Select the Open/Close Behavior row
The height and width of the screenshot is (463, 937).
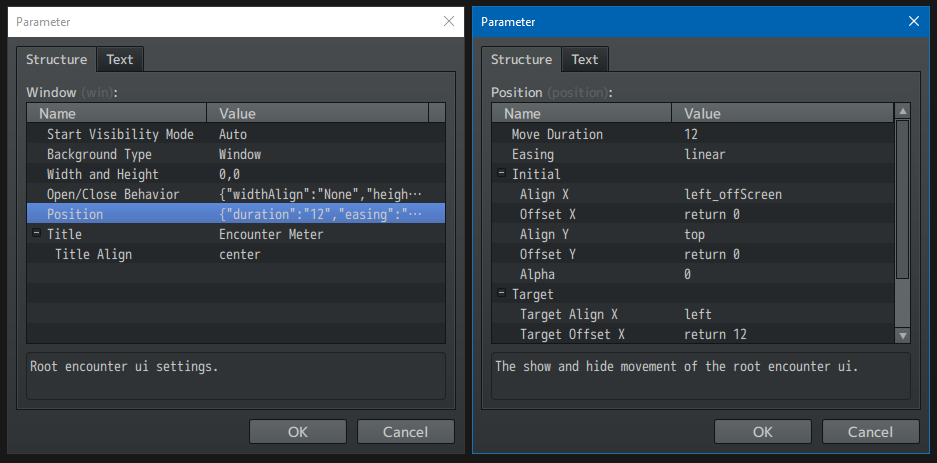236,194
